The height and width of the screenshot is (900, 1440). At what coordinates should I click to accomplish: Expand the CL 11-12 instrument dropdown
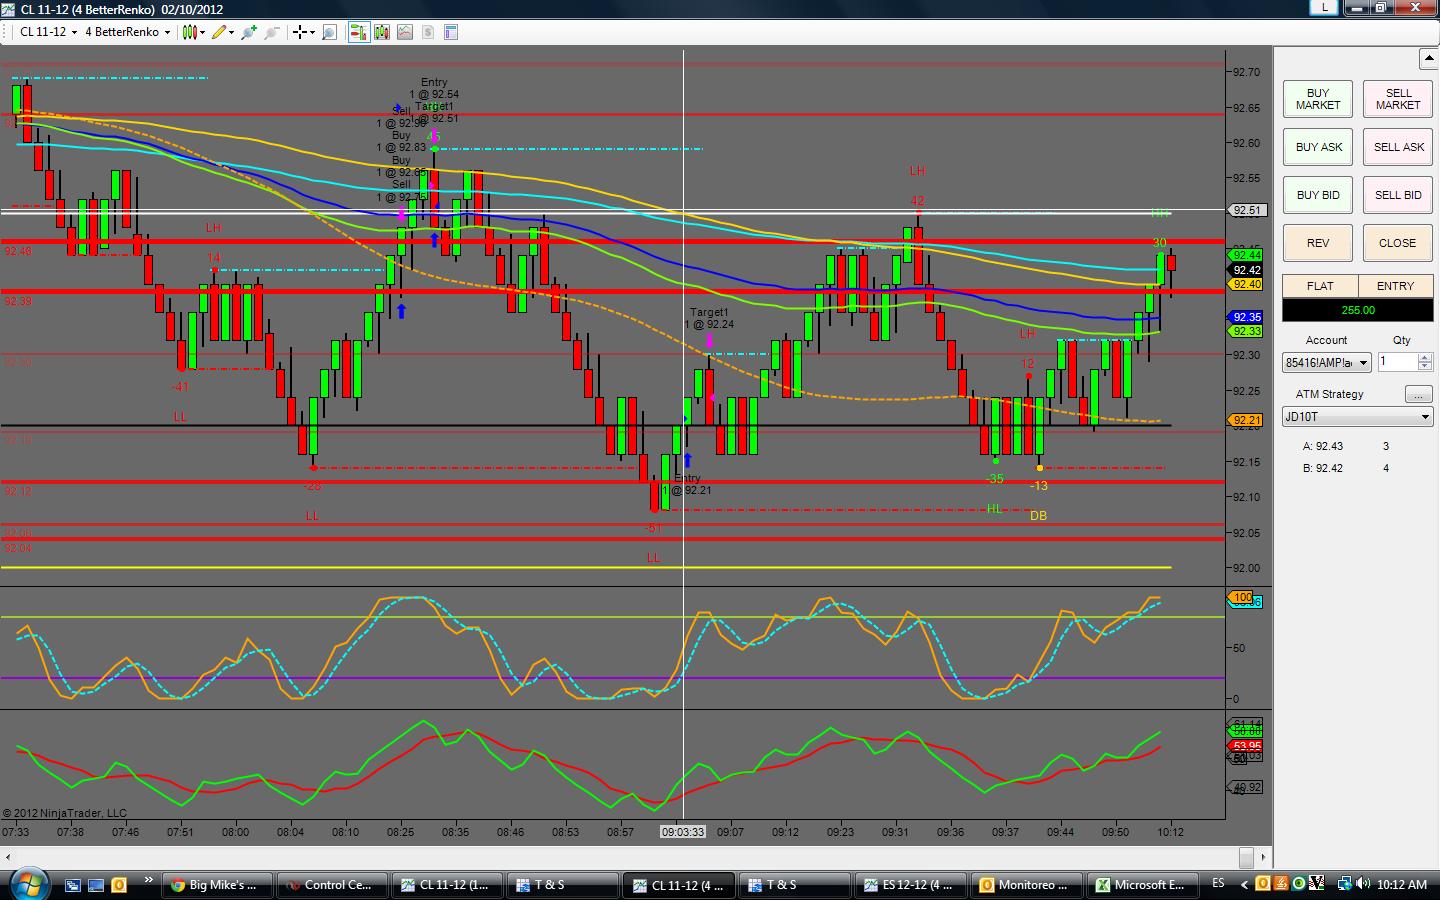74,32
